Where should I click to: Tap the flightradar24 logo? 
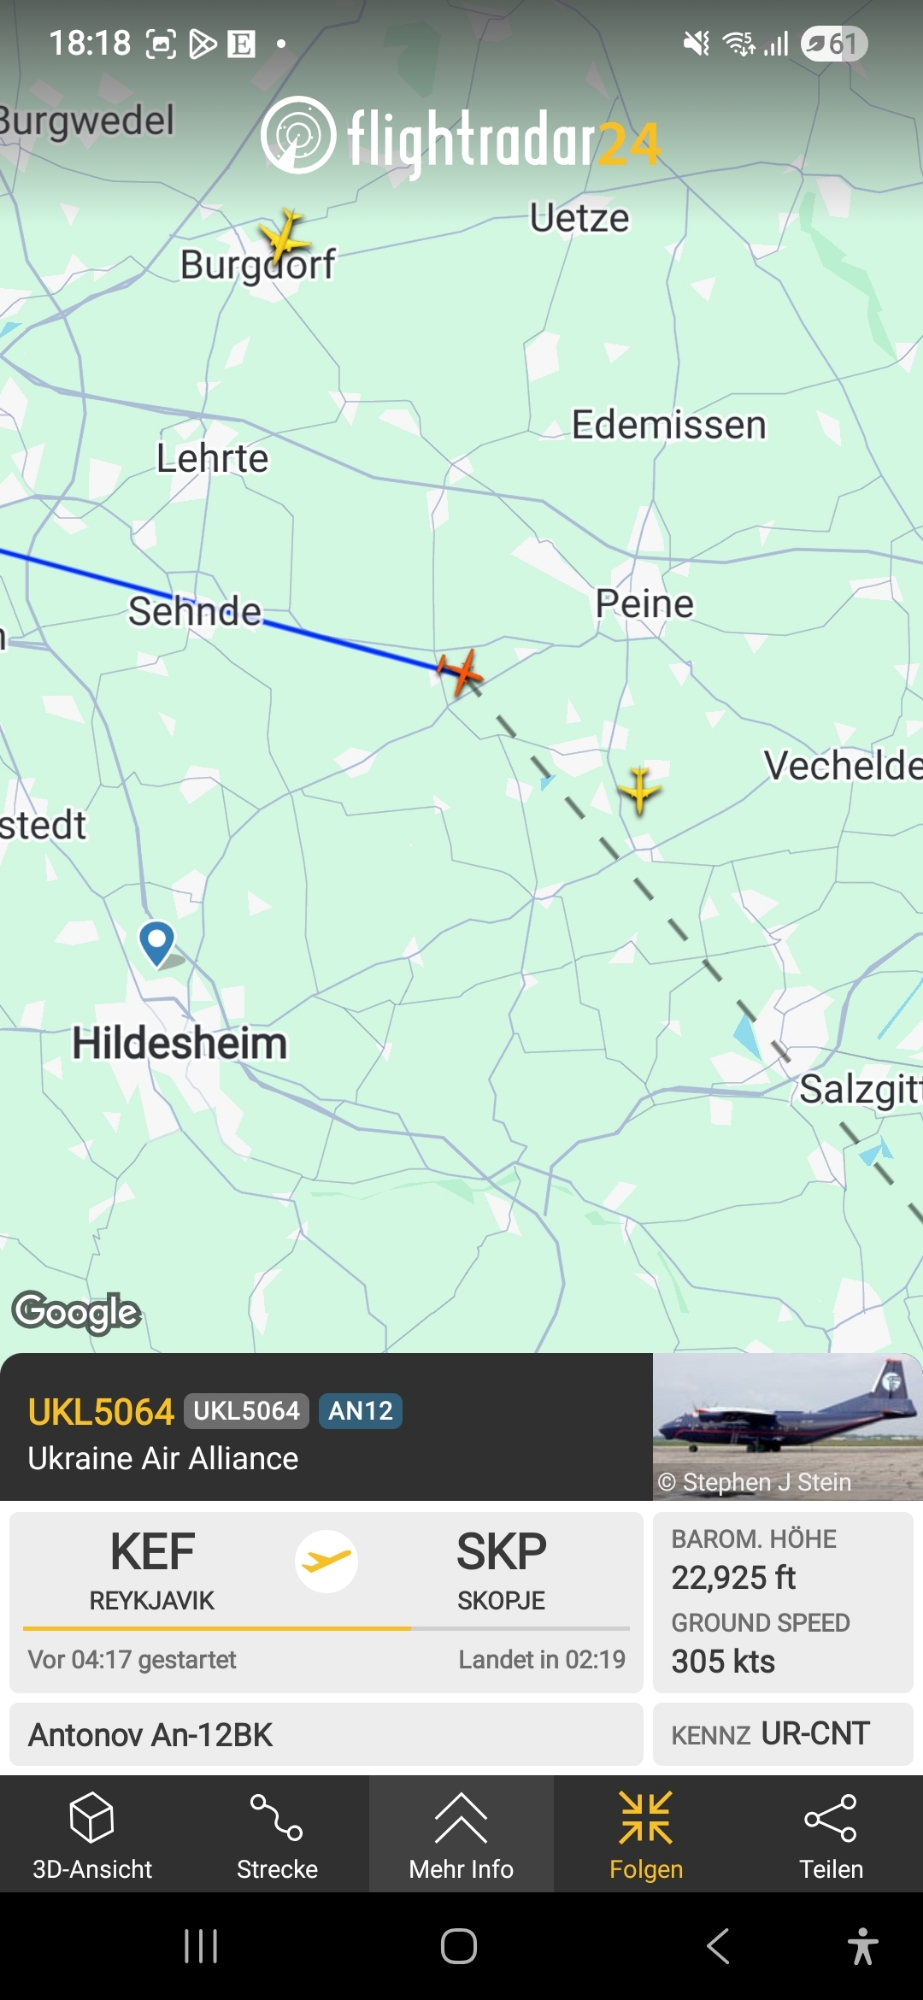pos(461,138)
